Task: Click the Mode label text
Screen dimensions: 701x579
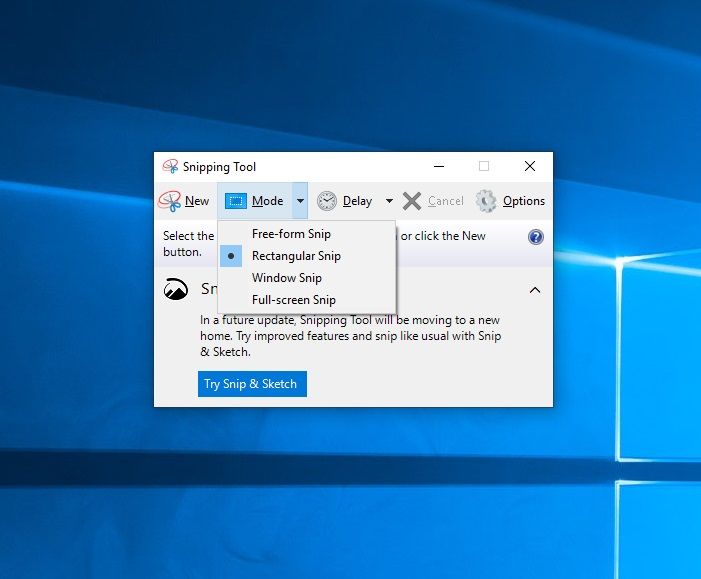Action: coord(267,201)
